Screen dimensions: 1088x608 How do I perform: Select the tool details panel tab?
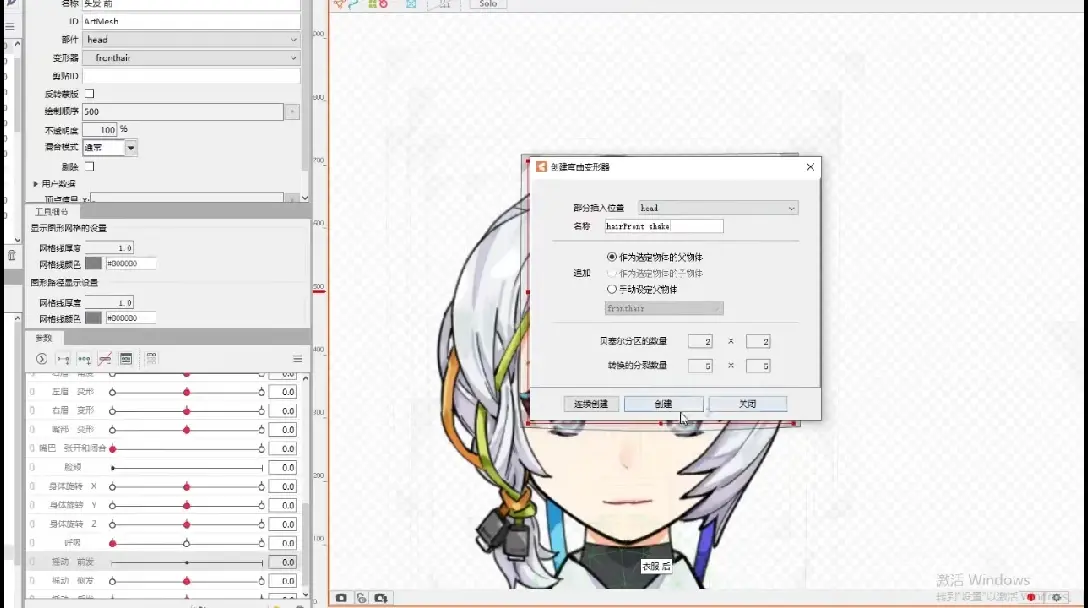point(51,212)
